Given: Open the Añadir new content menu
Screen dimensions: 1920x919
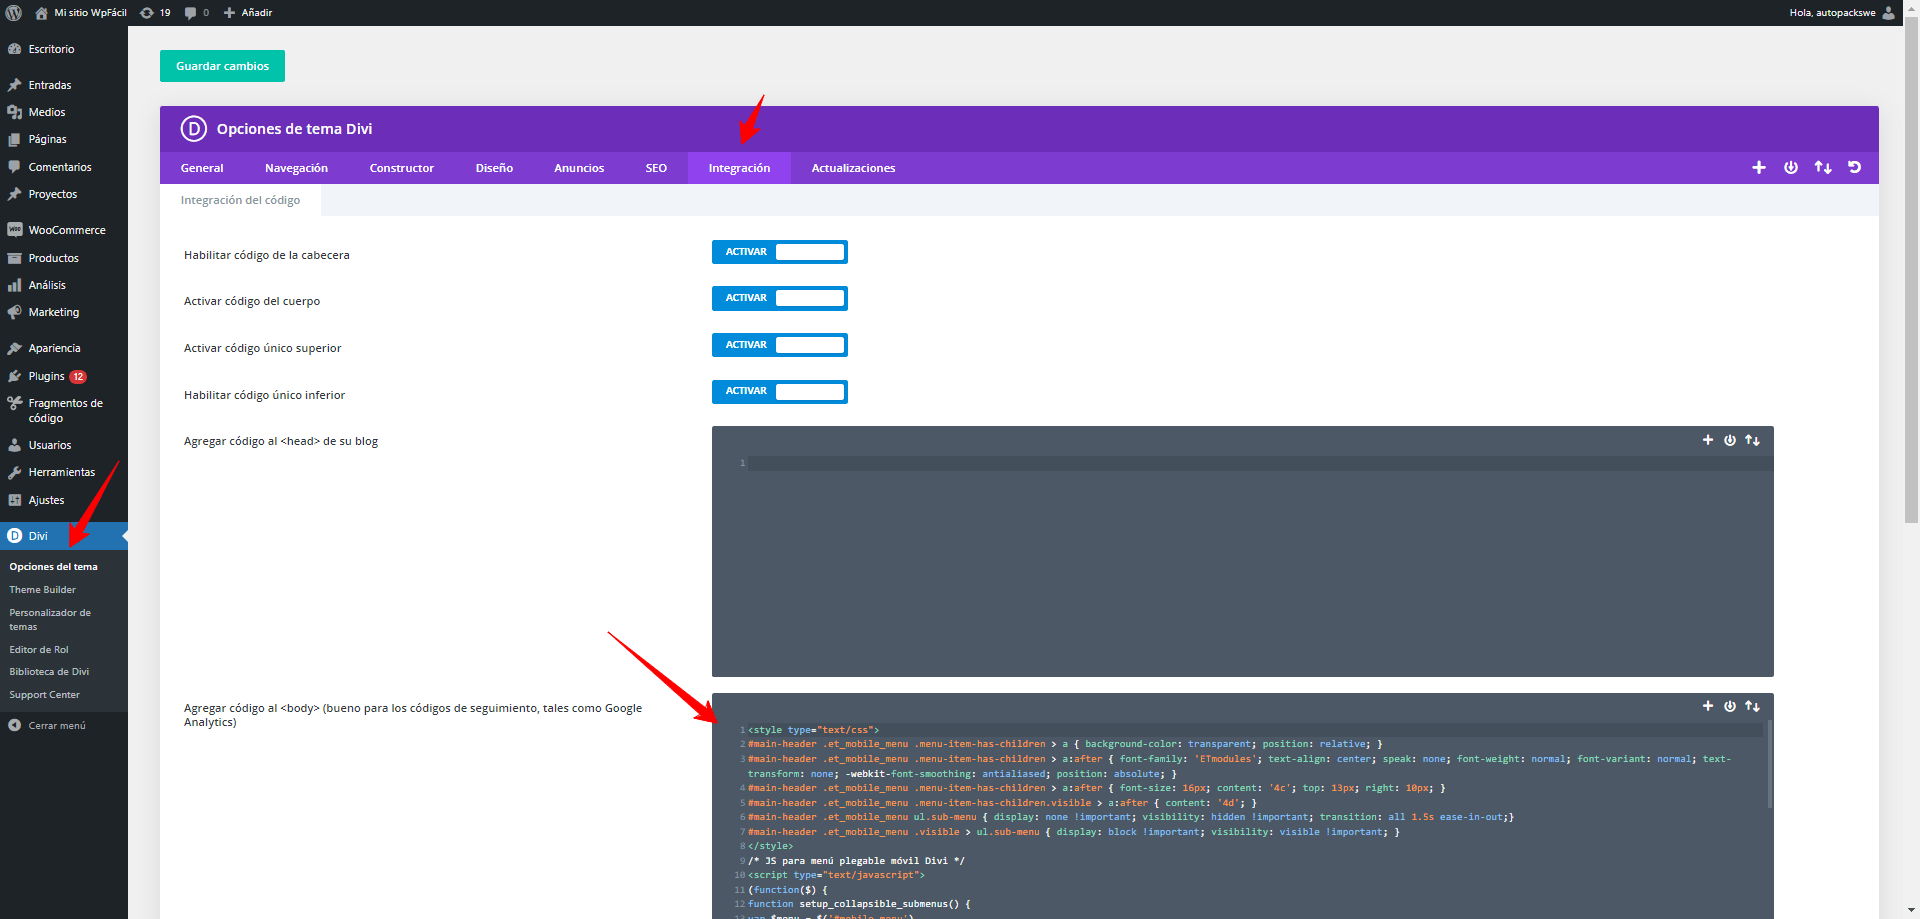Looking at the screenshot, I should pyautogui.click(x=248, y=13).
